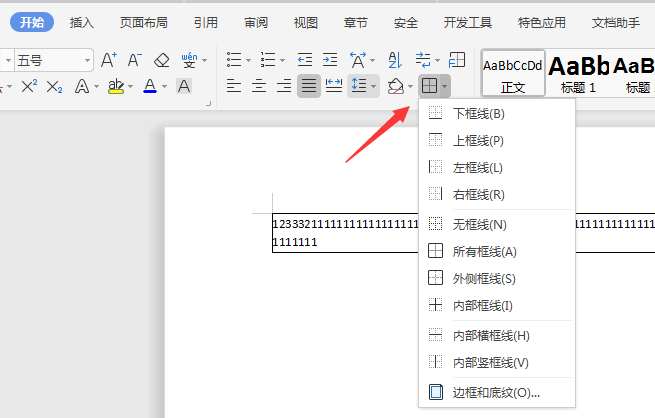This screenshot has width=655, height=418.
Task: Expand the bullet list dropdown arrow
Action: click(x=249, y=61)
